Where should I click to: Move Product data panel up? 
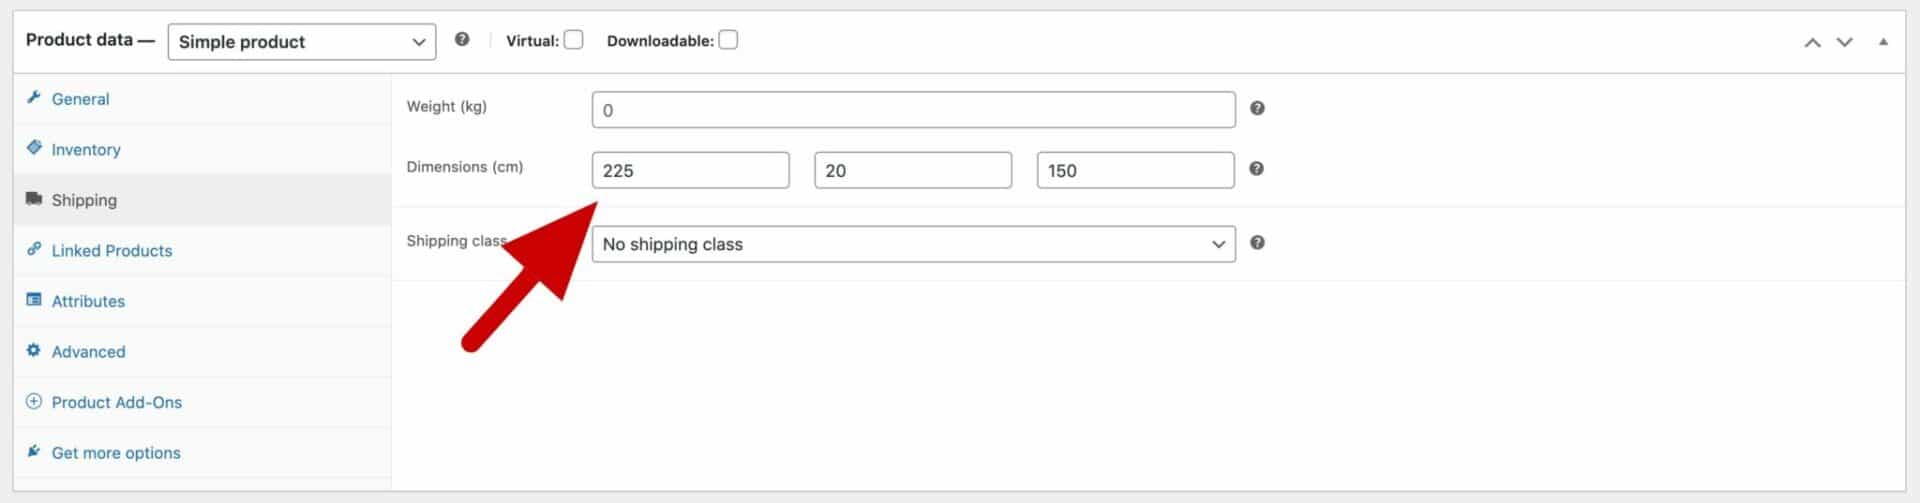click(x=1812, y=42)
